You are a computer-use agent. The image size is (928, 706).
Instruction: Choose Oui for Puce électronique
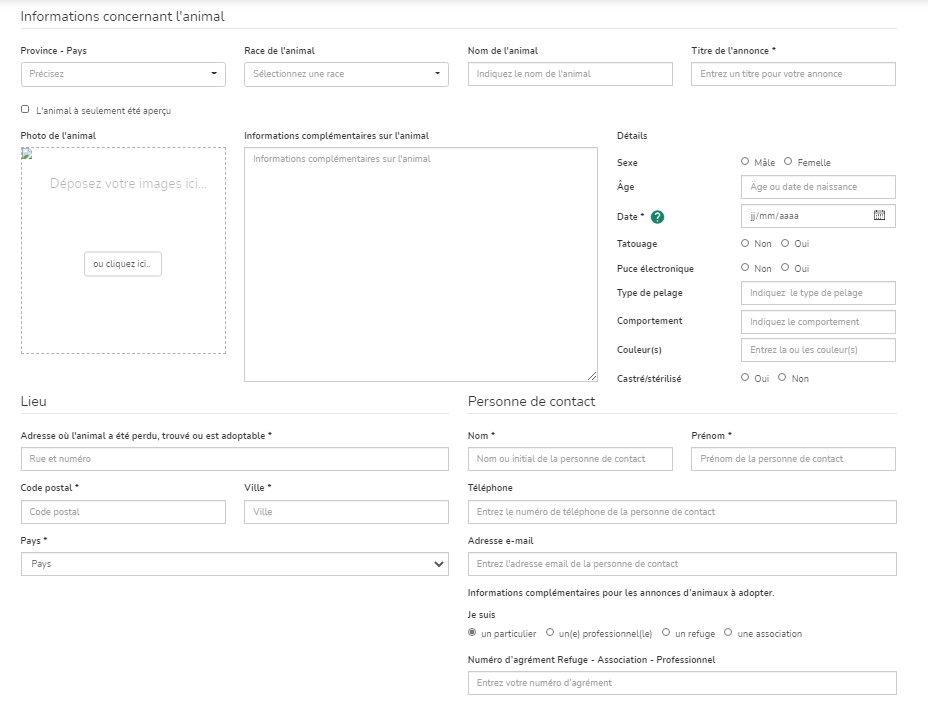coord(785,267)
